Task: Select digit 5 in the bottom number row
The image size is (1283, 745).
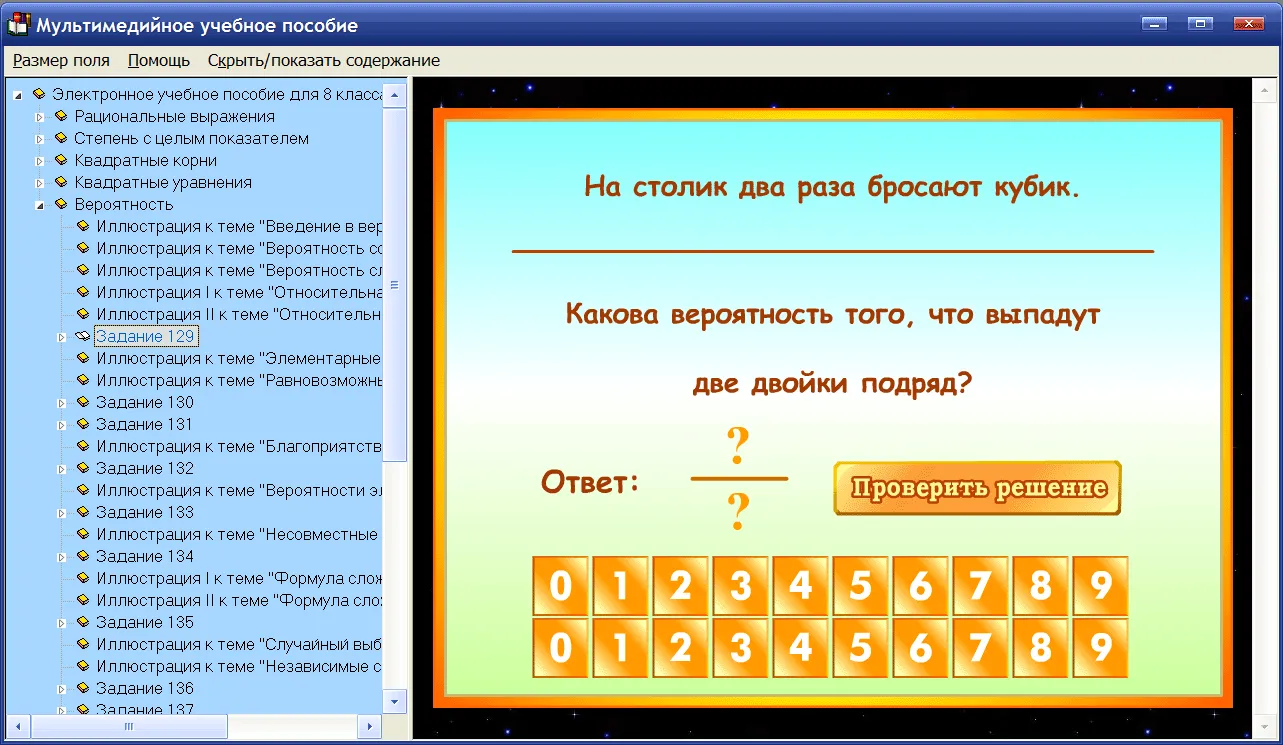Action: (x=860, y=648)
